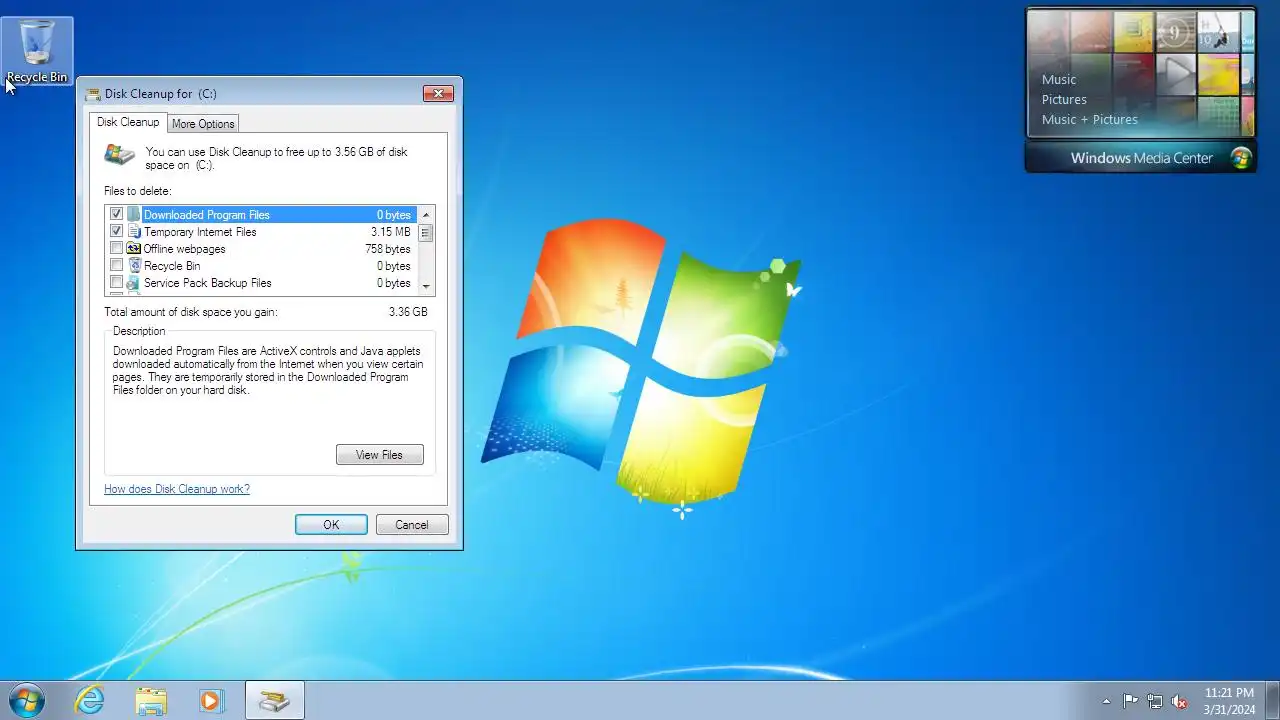Click the 3.15 MB size value
This screenshot has height=720, width=1280.
point(391,232)
